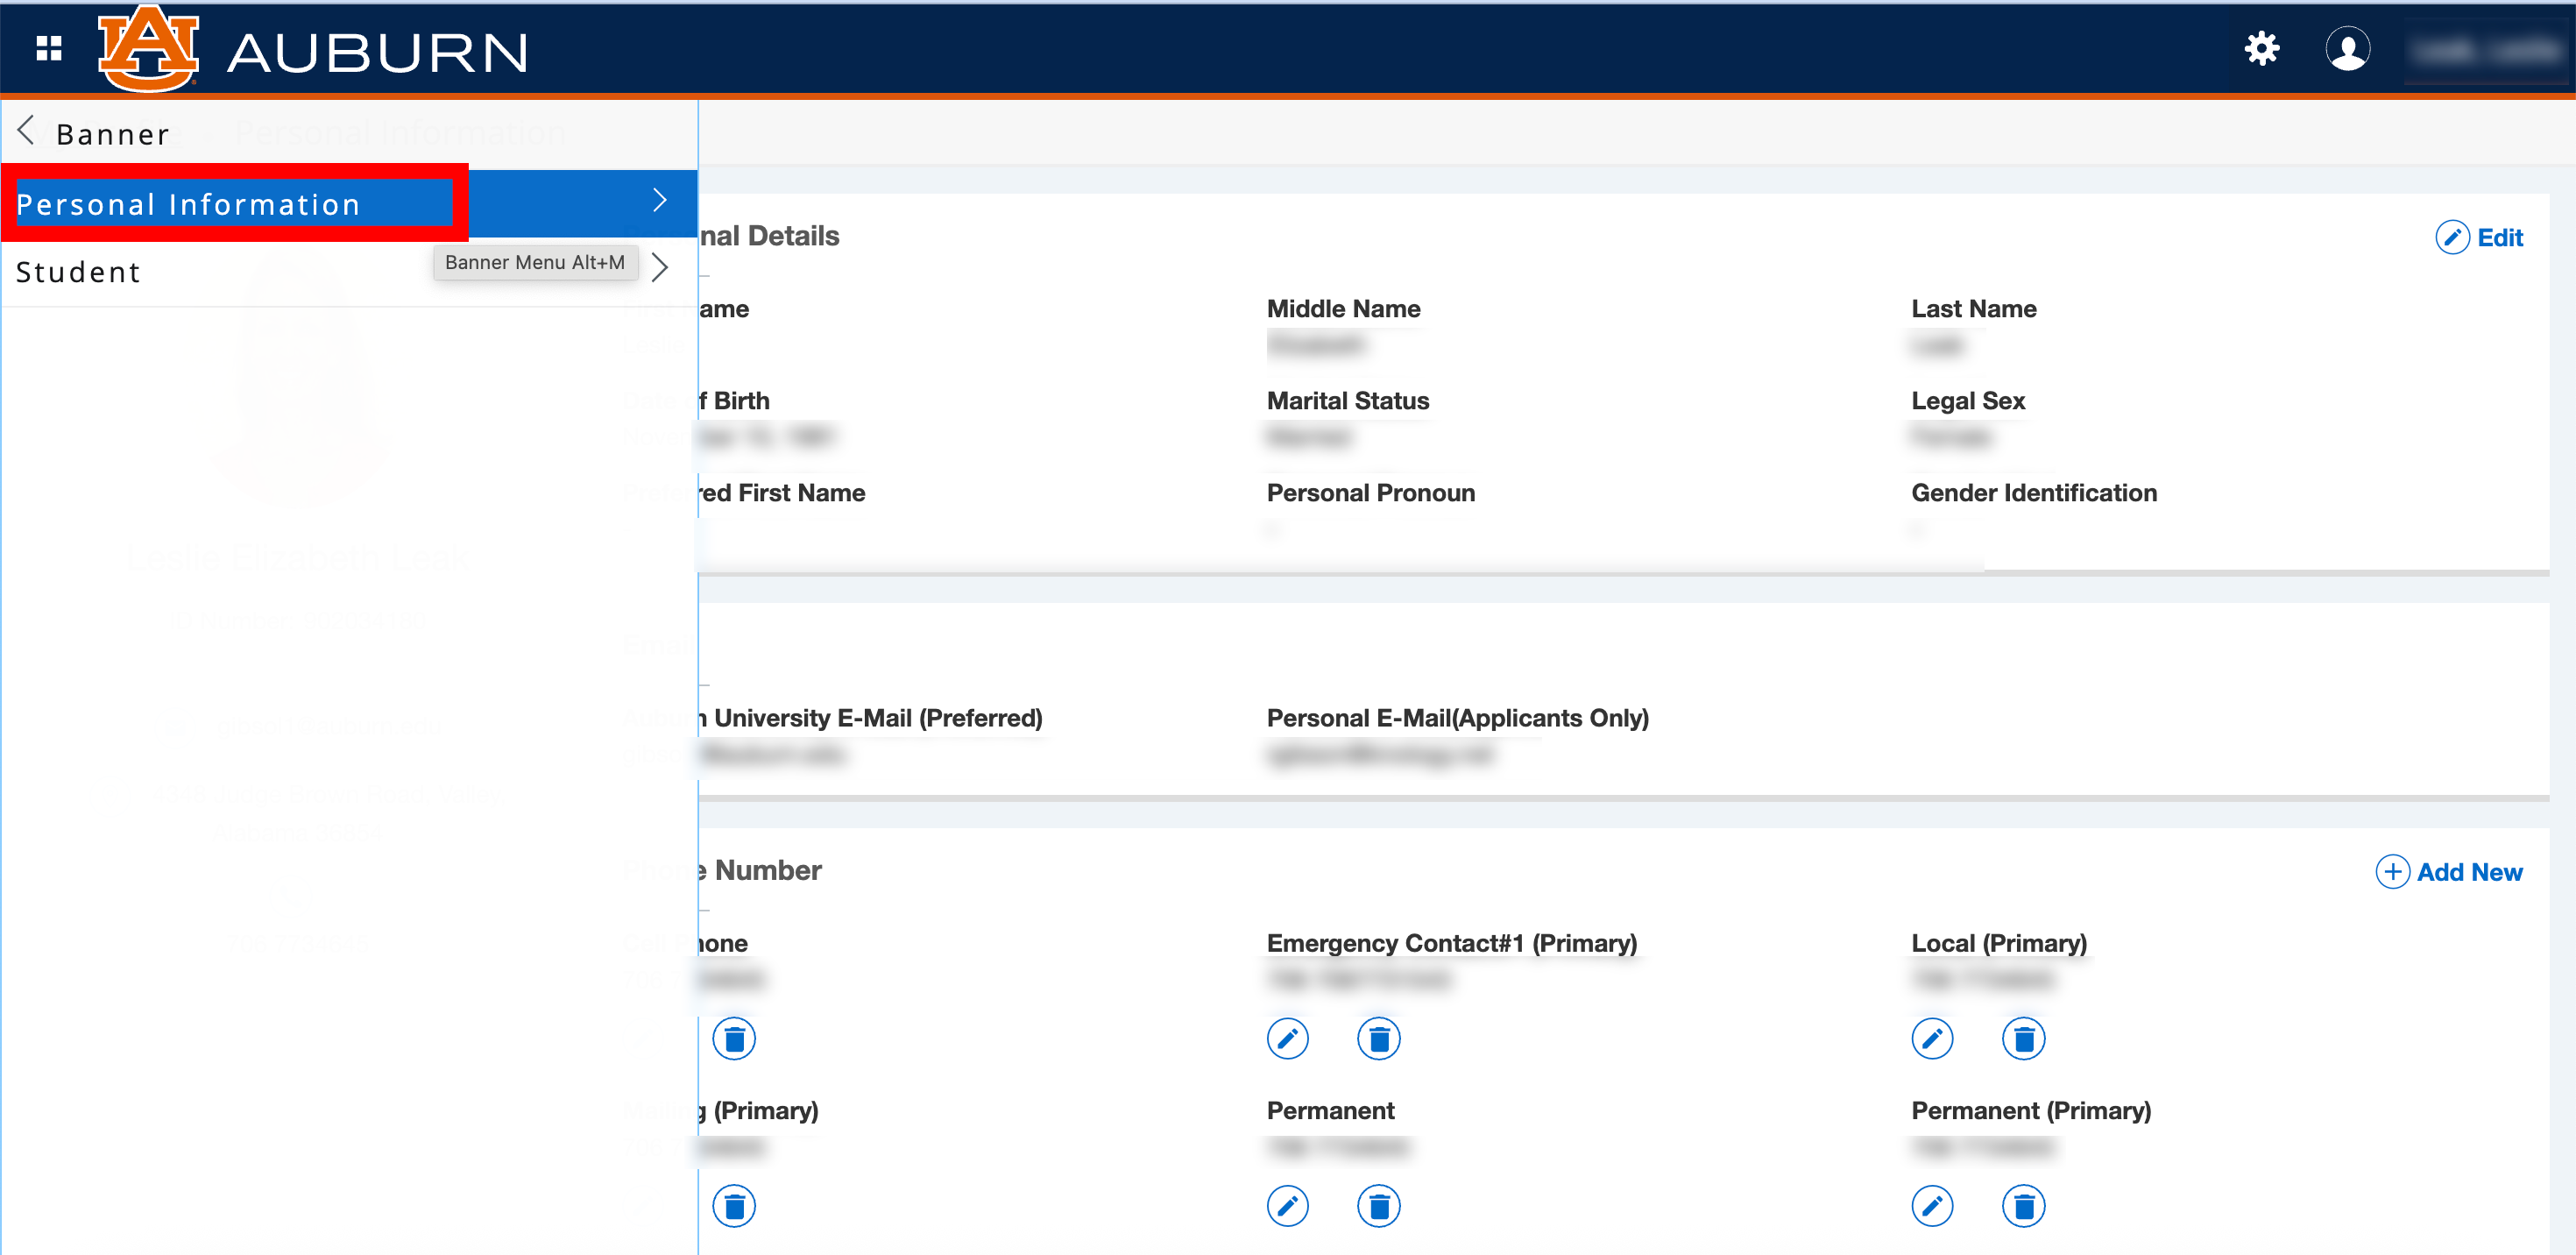Delete the cell phone entry
The width and height of the screenshot is (2576, 1255).
click(733, 1039)
